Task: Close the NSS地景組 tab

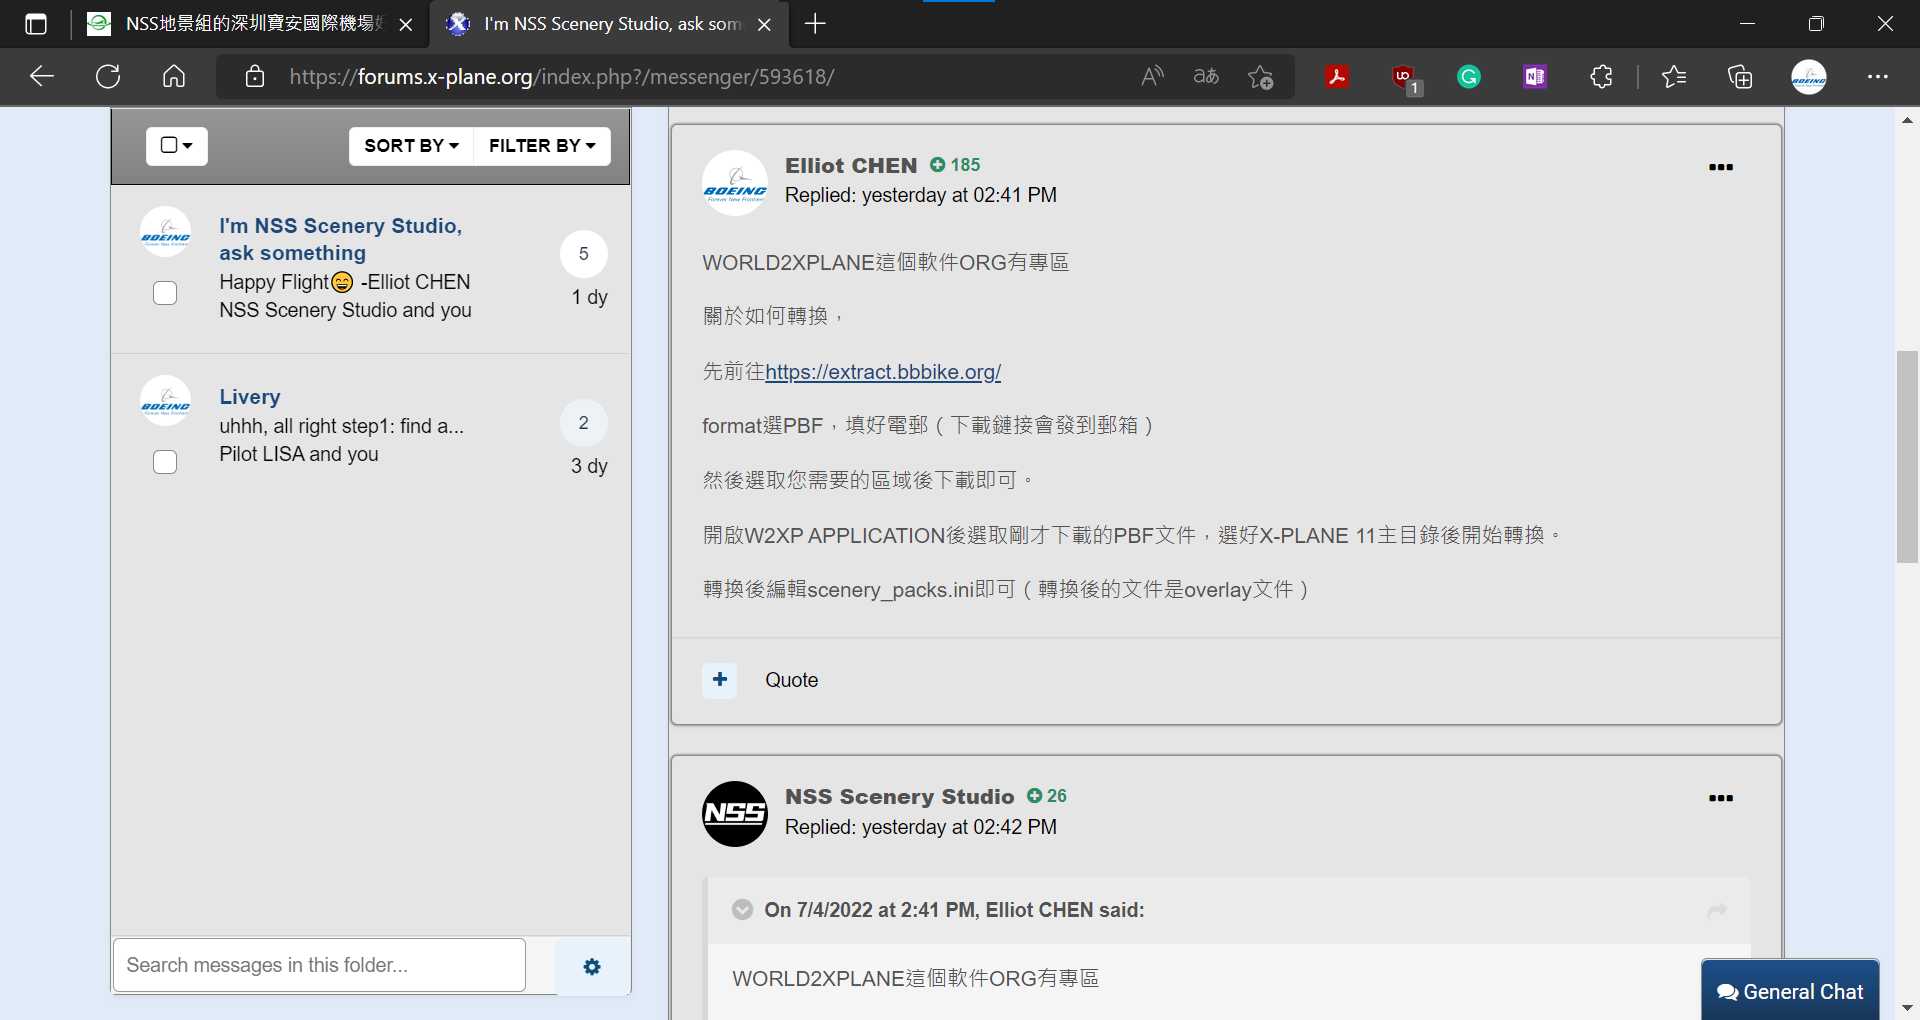Action: point(405,25)
